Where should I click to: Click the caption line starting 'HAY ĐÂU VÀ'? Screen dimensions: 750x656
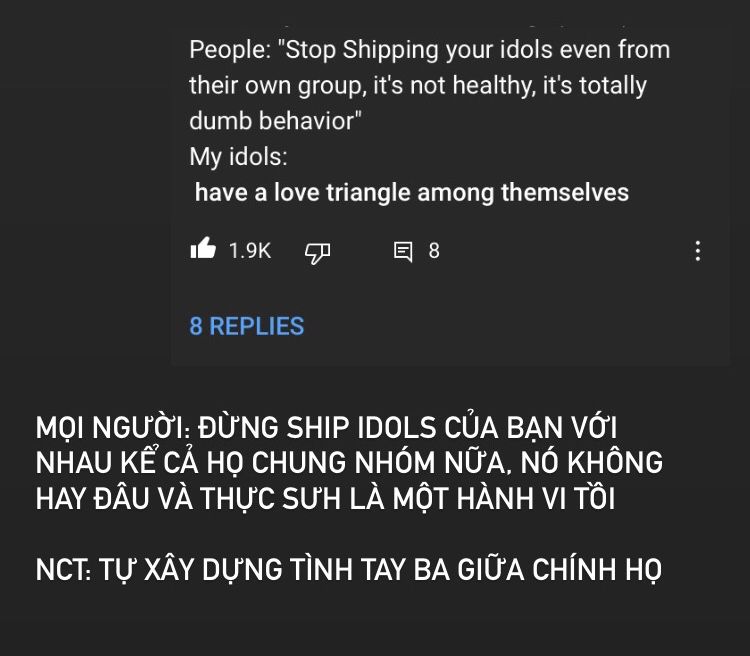[x=325, y=498]
